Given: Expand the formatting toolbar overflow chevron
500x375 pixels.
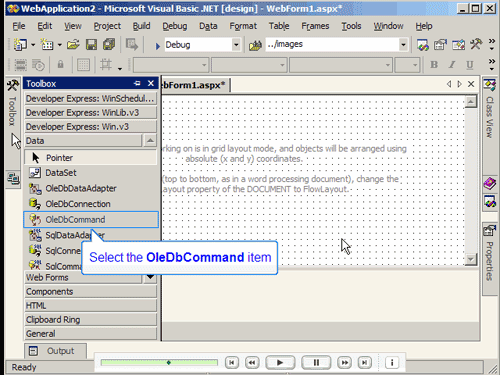Looking at the screenshot, I should pyautogui.click(x=492, y=65).
